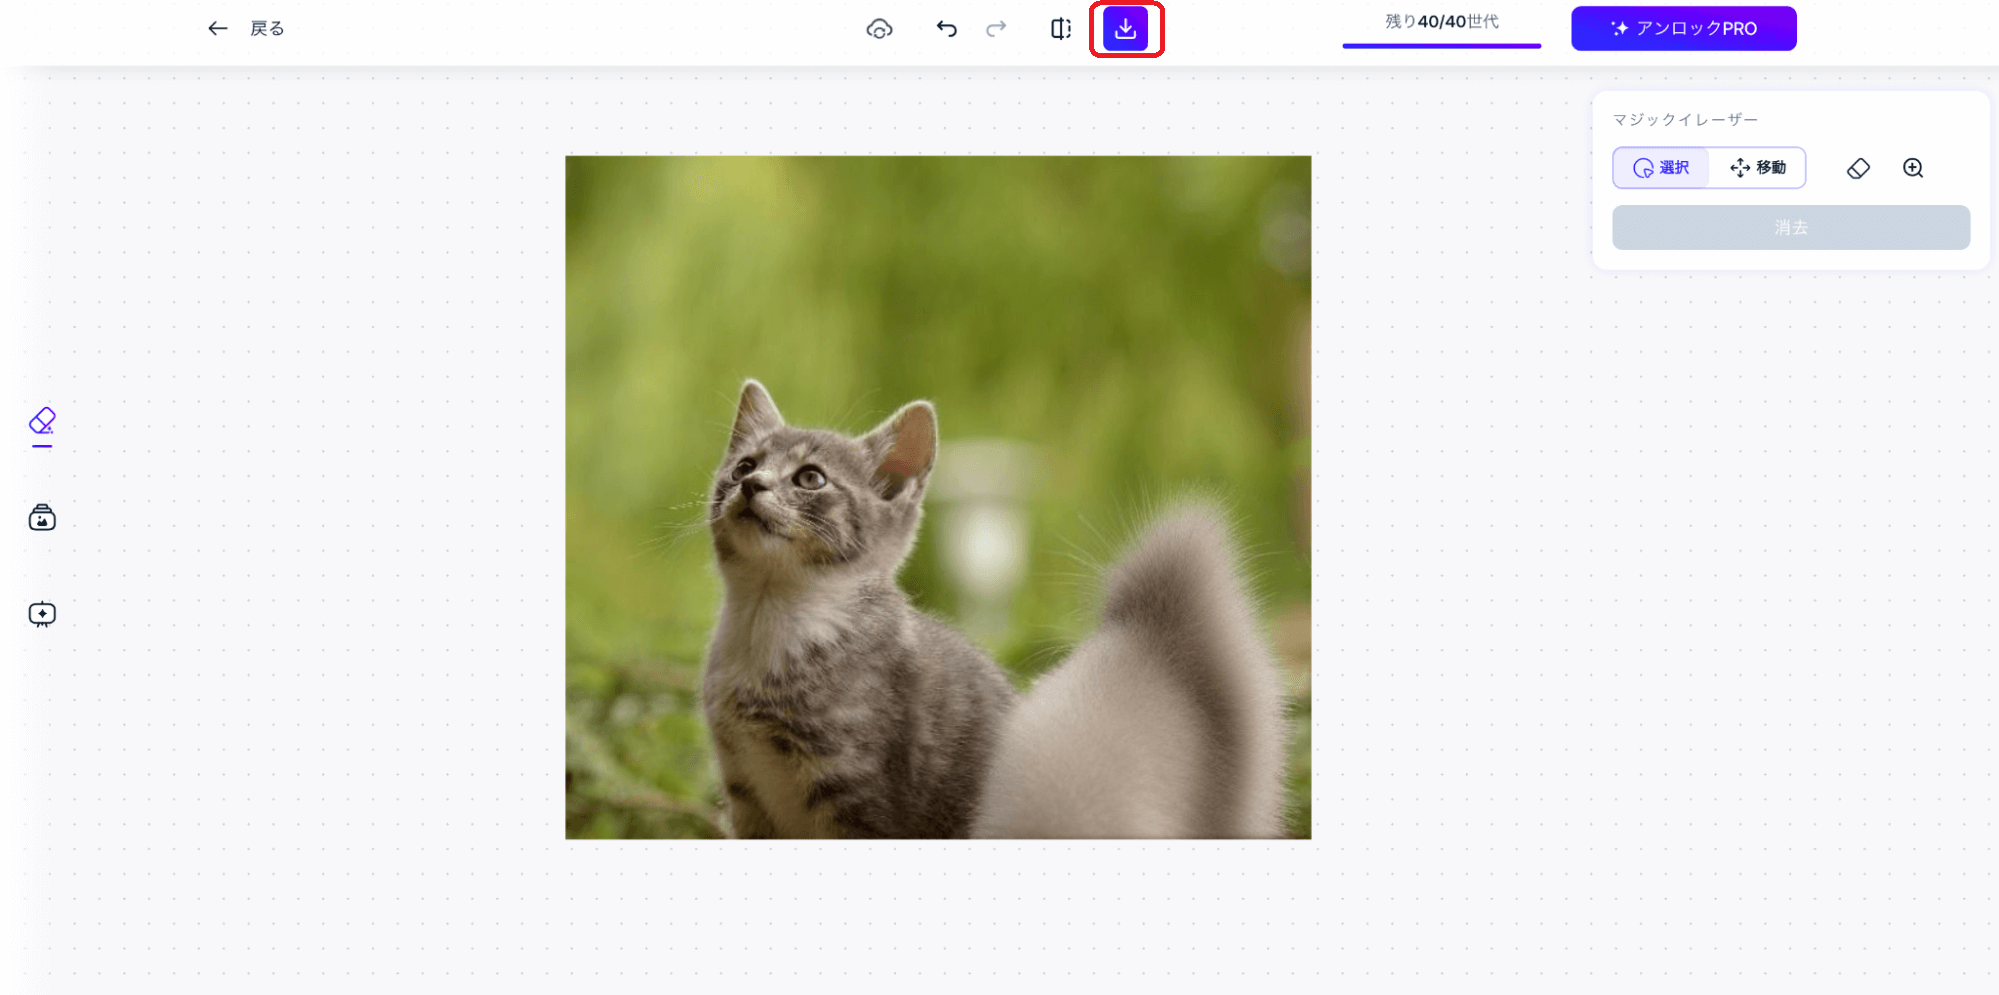
Task: Click the 残り40/40世代 usage counter
Action: click(x=1440, y=22)
